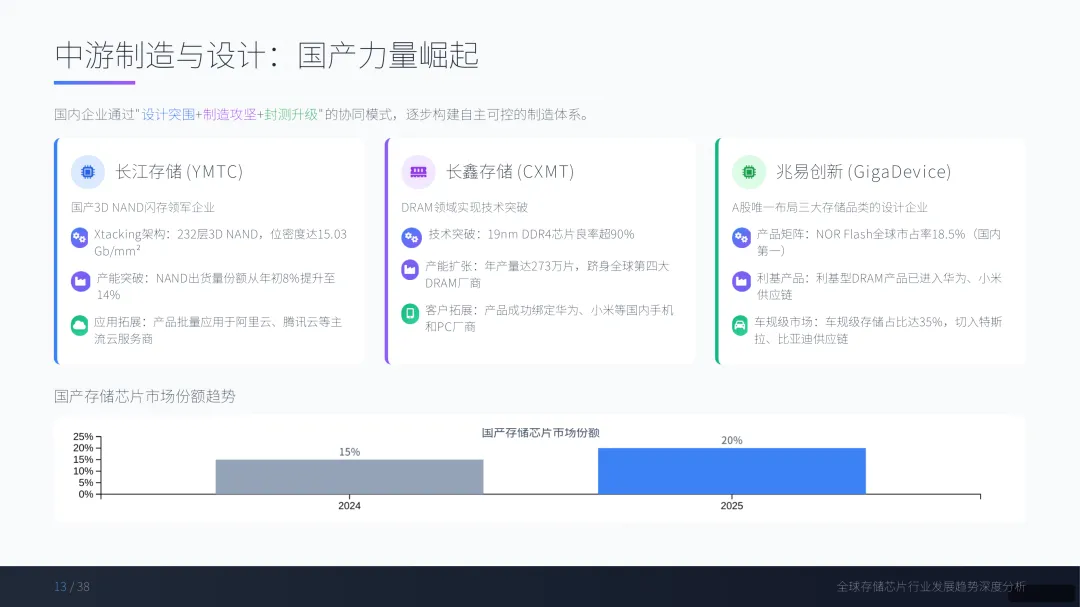
Task: Click the page number 13 / 38
Action: click(x=72, y=587)
